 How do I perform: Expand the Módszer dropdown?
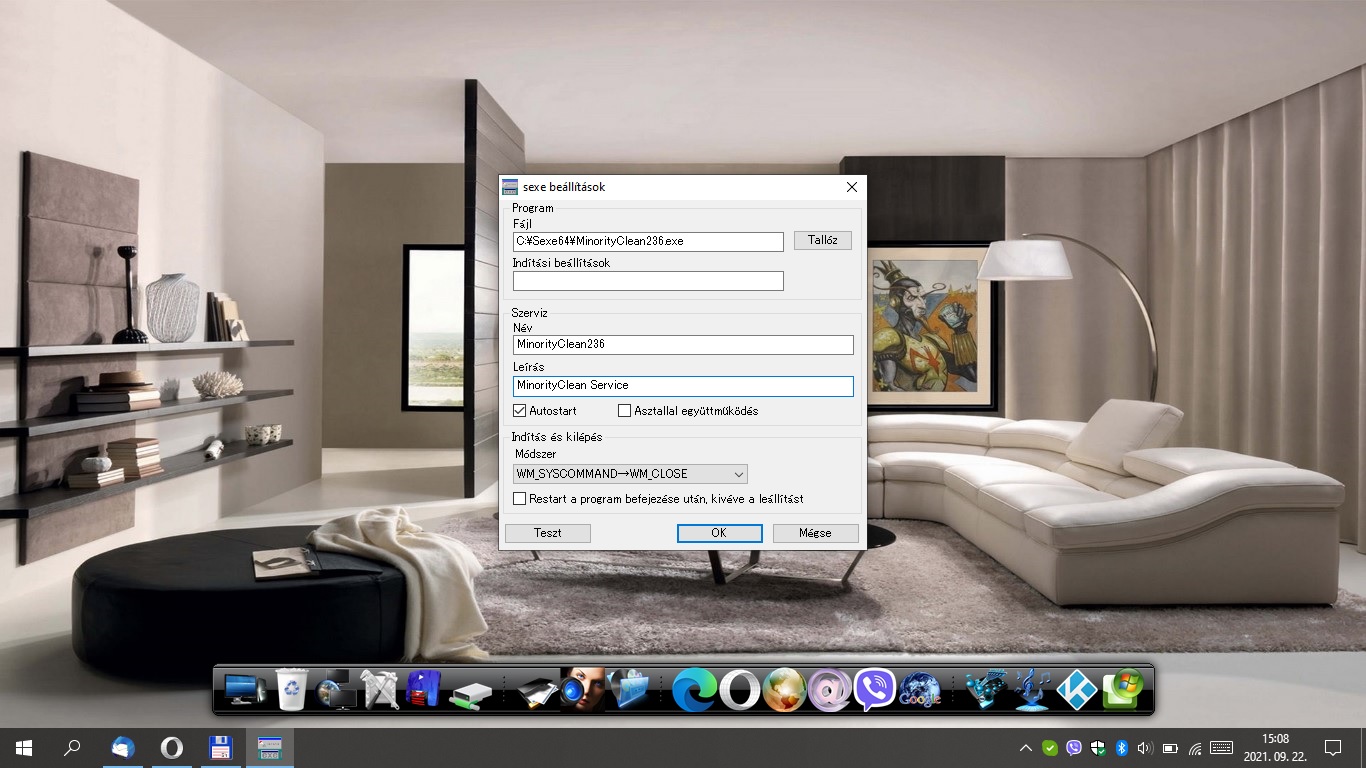630,474
